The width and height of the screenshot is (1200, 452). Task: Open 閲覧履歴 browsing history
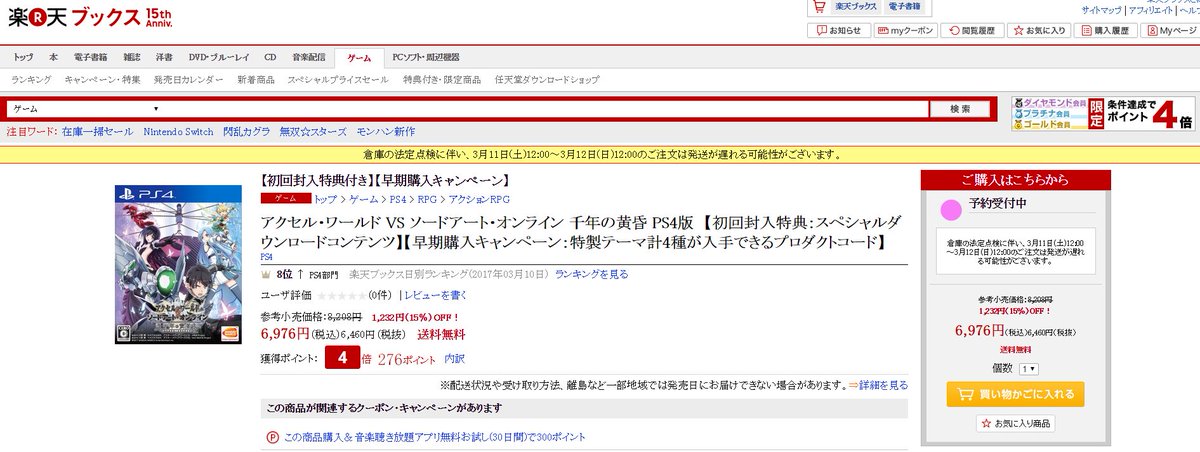coord(971,31)
